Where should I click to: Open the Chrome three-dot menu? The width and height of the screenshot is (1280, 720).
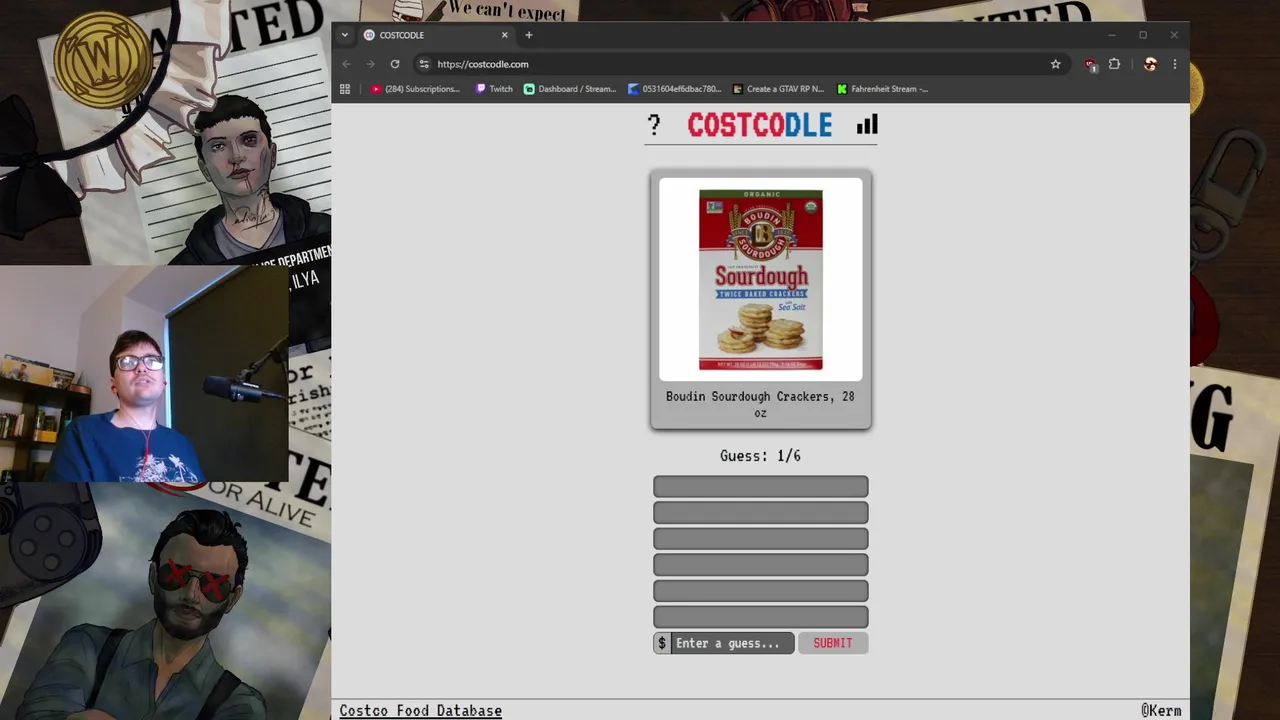(x=1174, y=64)
